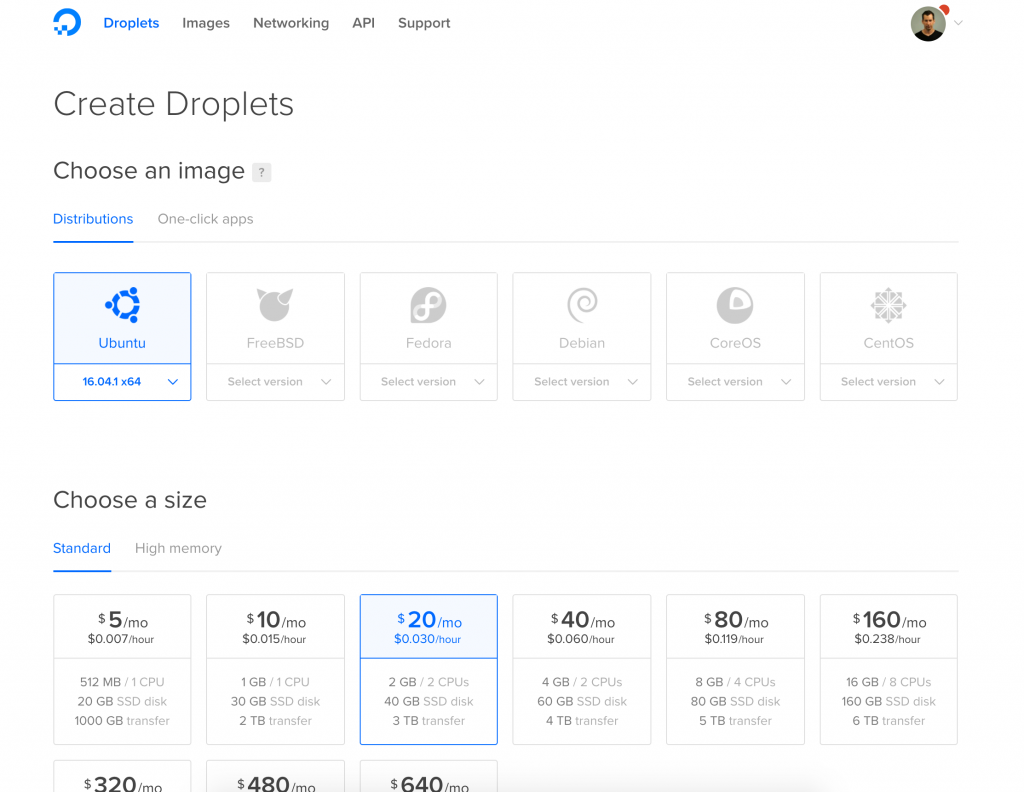Choose the $160/mo droplet size
Viewport: 1024px width, 792px height.
click(x=889, y=669)
